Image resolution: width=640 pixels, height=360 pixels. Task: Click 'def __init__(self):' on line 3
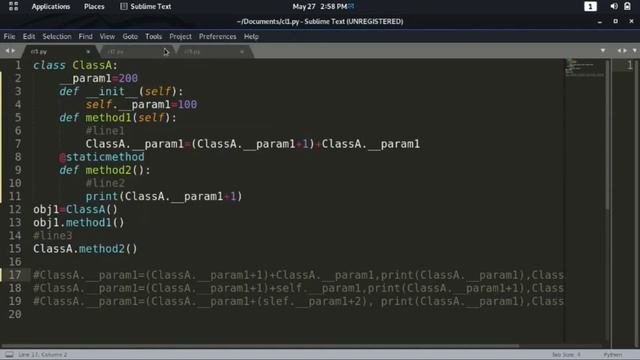(x=121, y=91)
